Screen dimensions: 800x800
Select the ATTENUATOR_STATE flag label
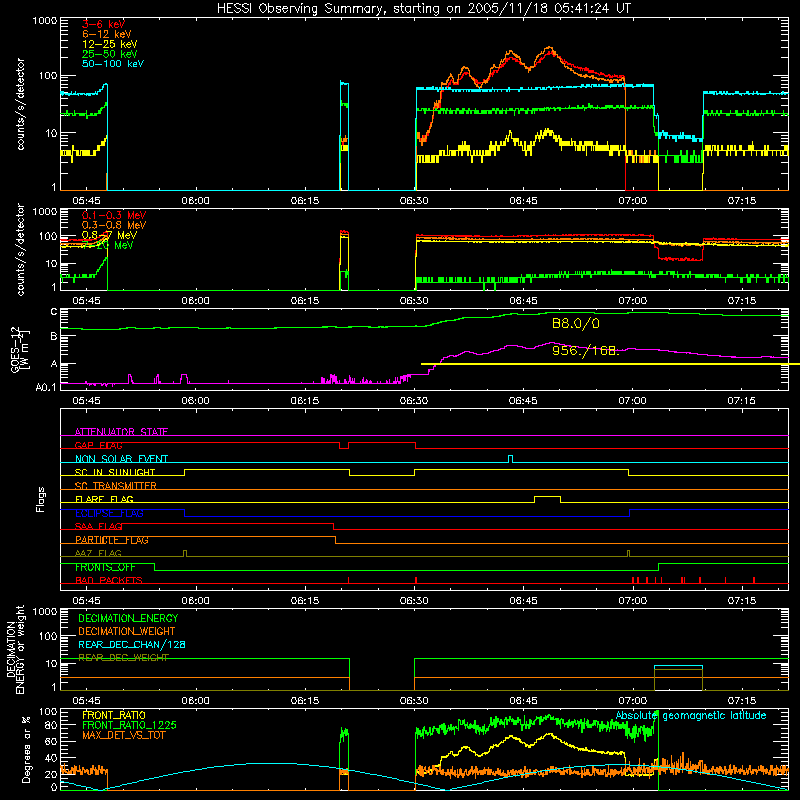(x=121, y=432)
